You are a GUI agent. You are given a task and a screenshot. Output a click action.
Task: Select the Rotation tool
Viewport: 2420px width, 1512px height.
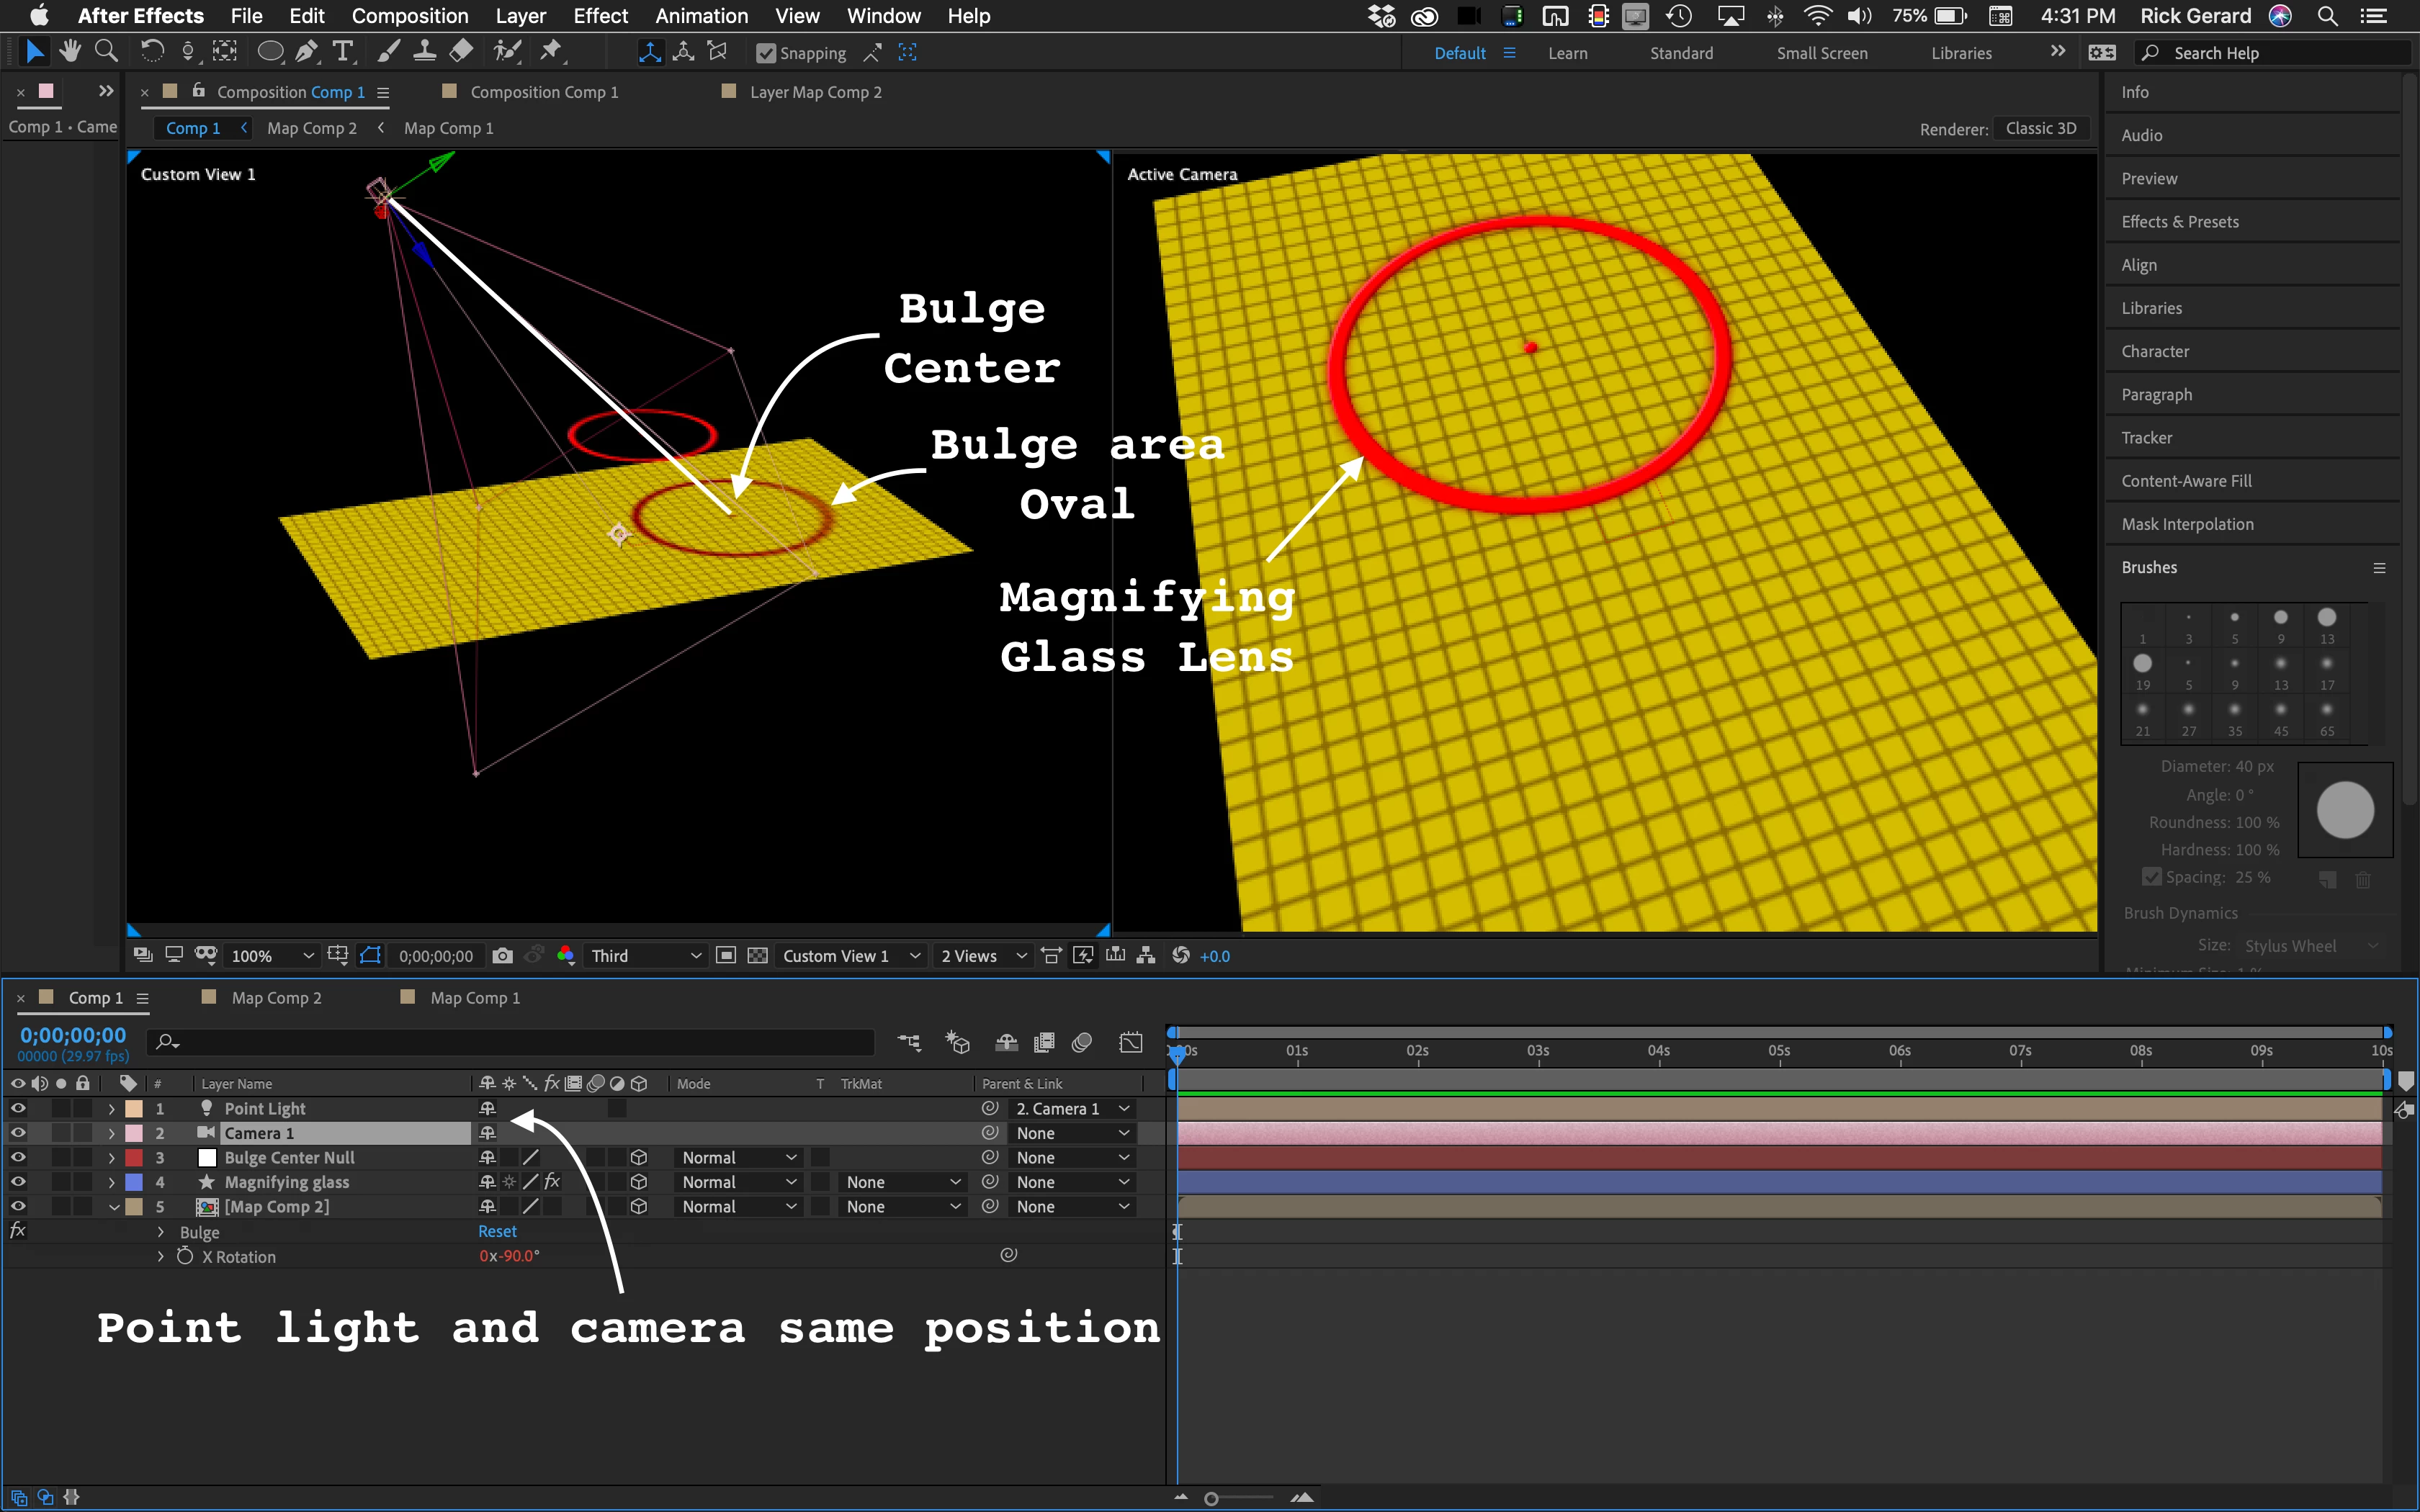(x=152, y=52)
